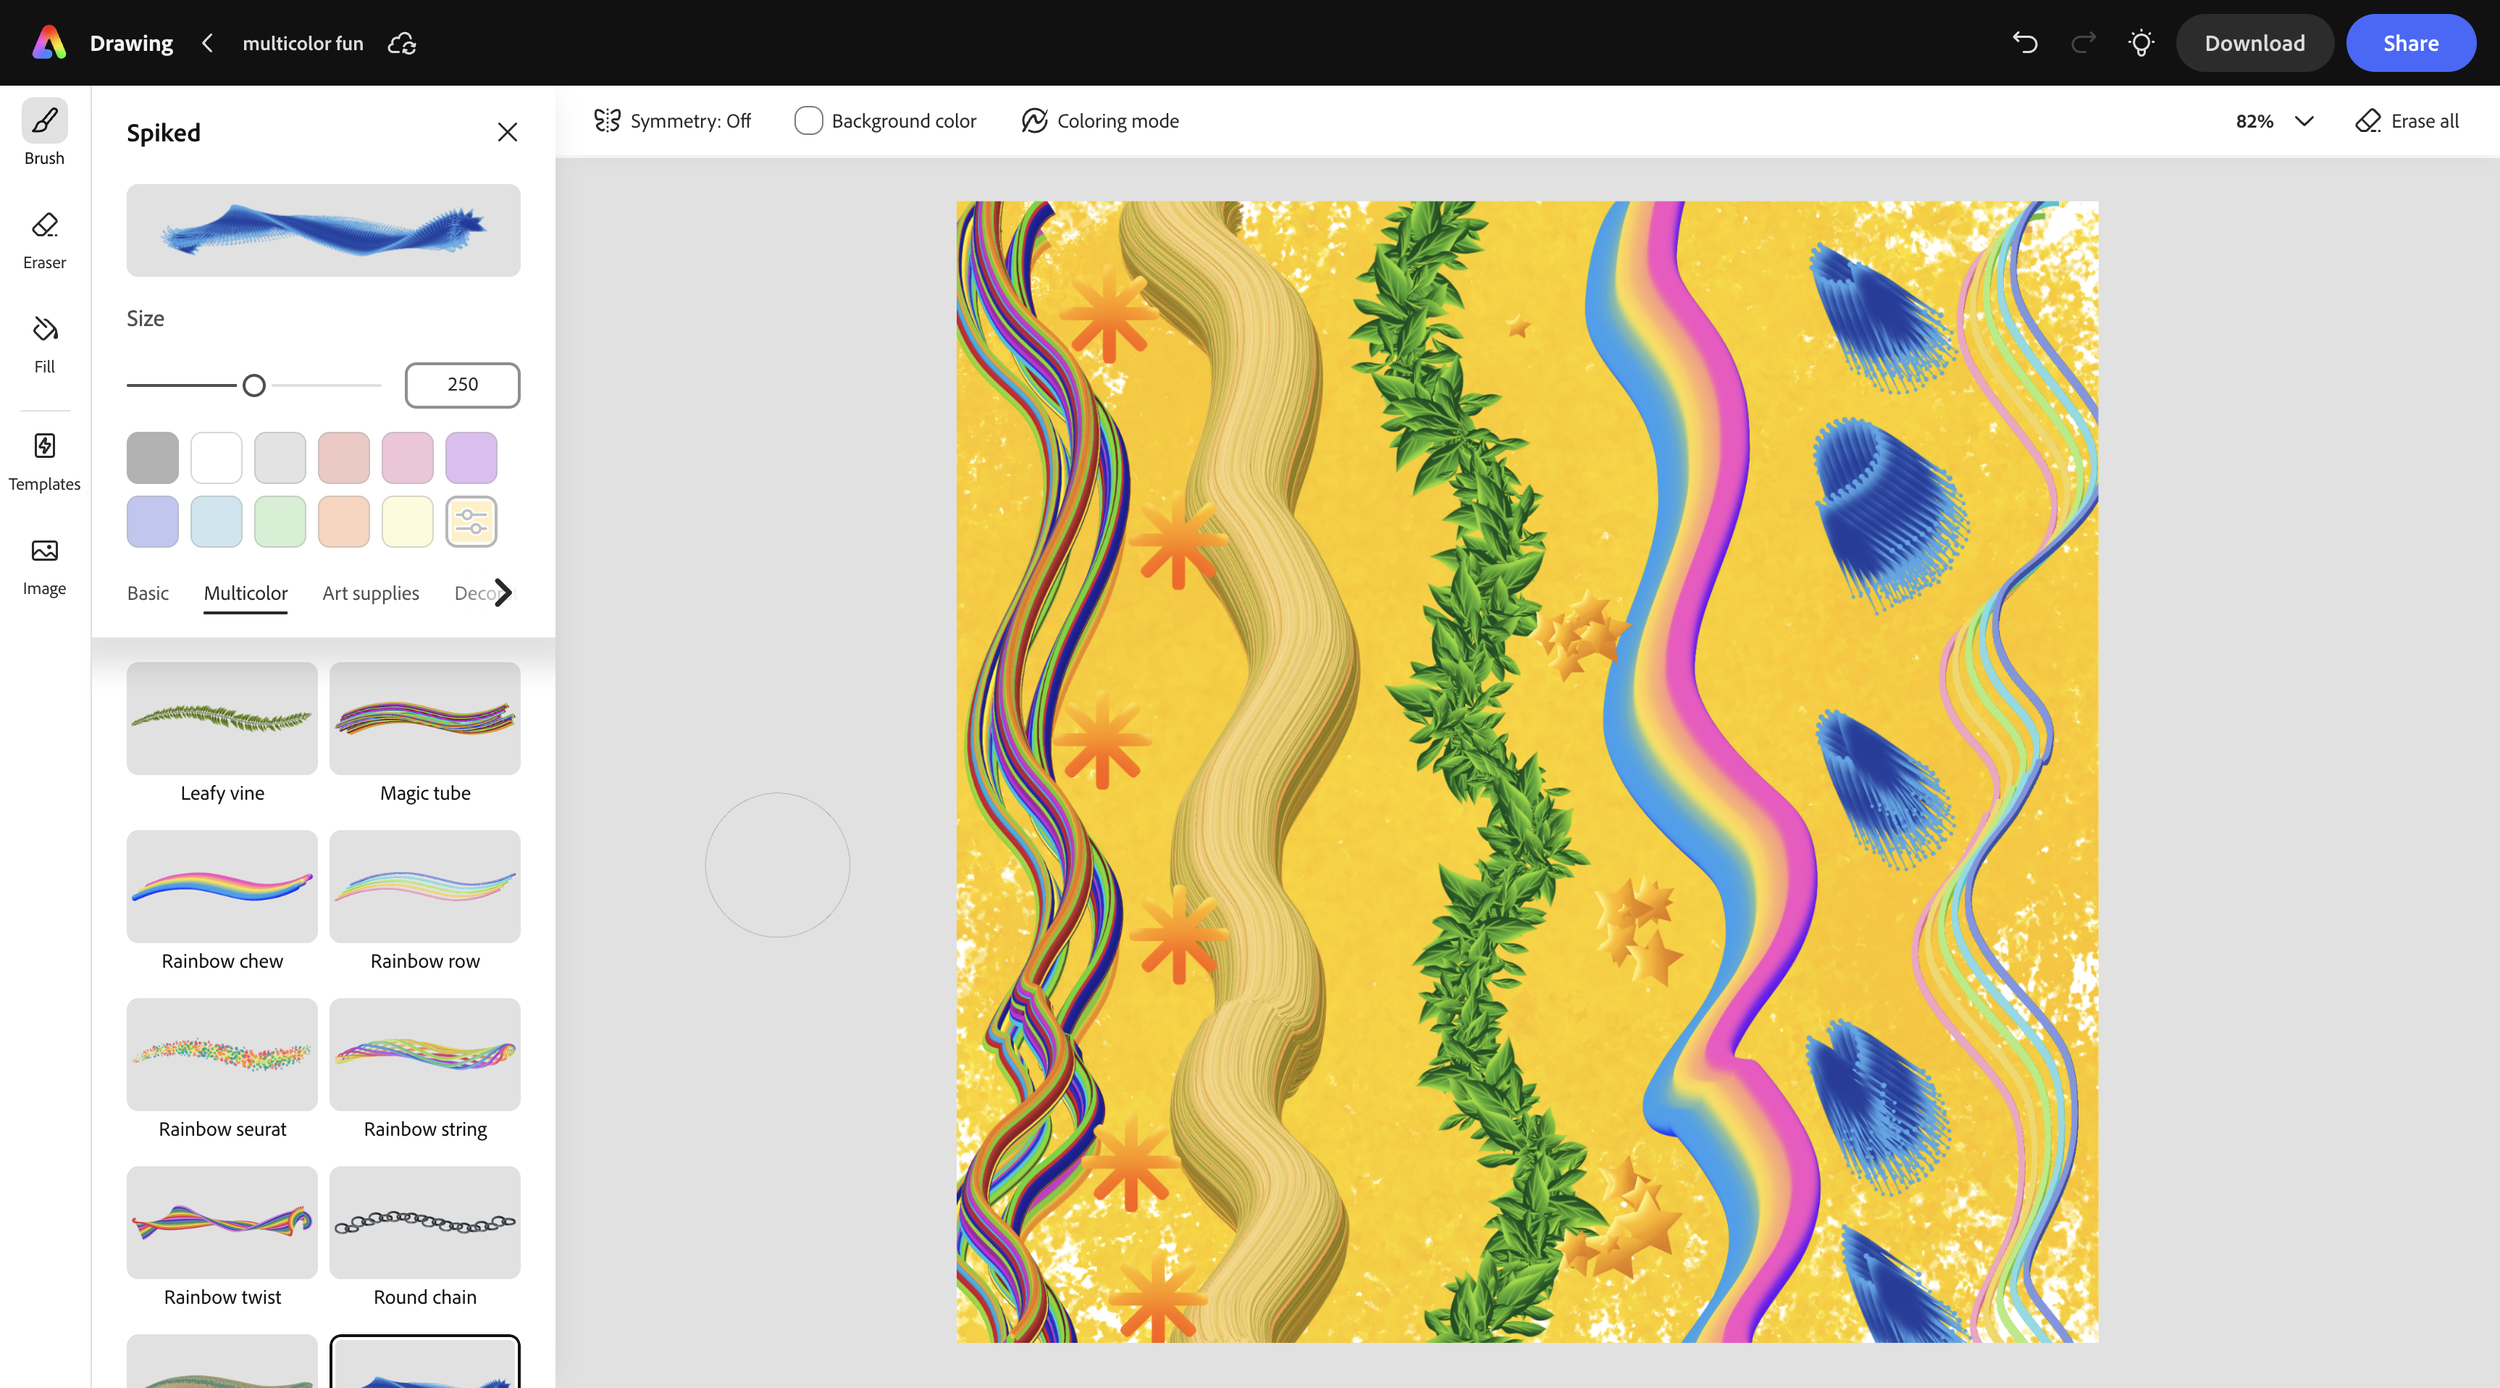Viewport: 2500px width, 1388px height.
Task: Expand more brush category tabs arrow
Action: 503,593
